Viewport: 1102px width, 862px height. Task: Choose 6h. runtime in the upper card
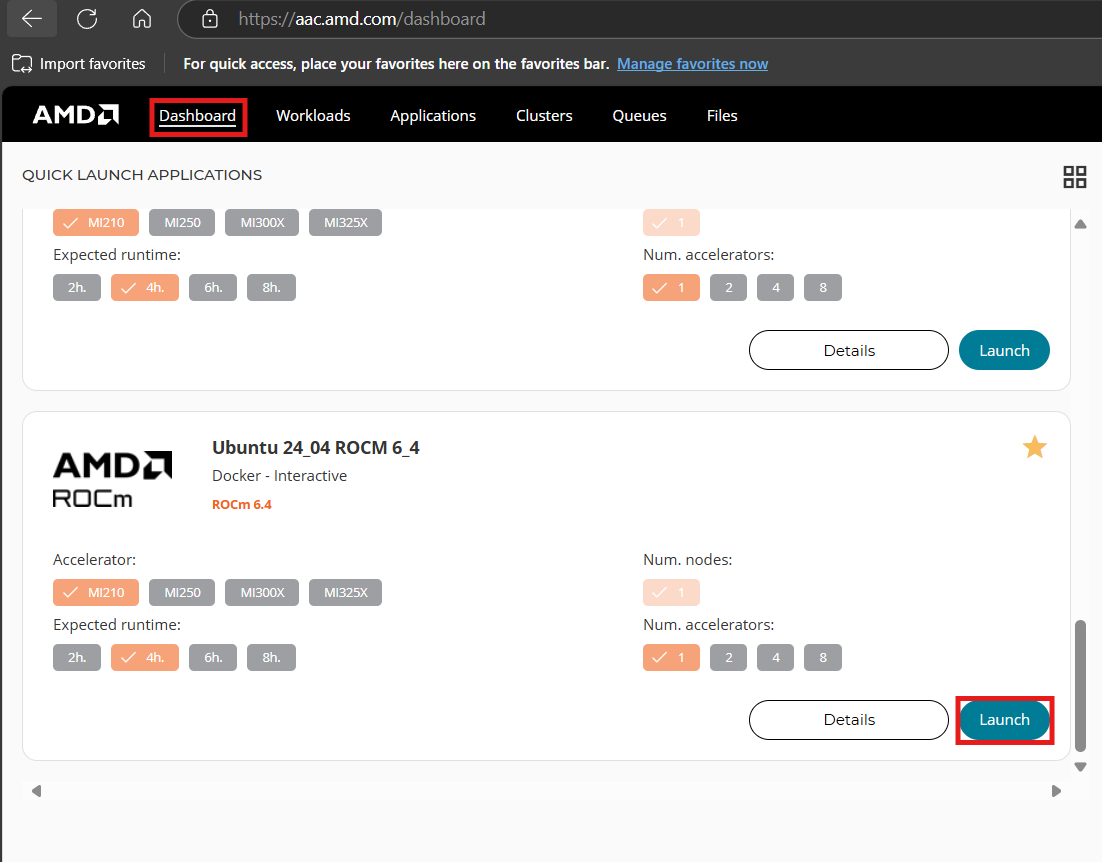[213, 287]
